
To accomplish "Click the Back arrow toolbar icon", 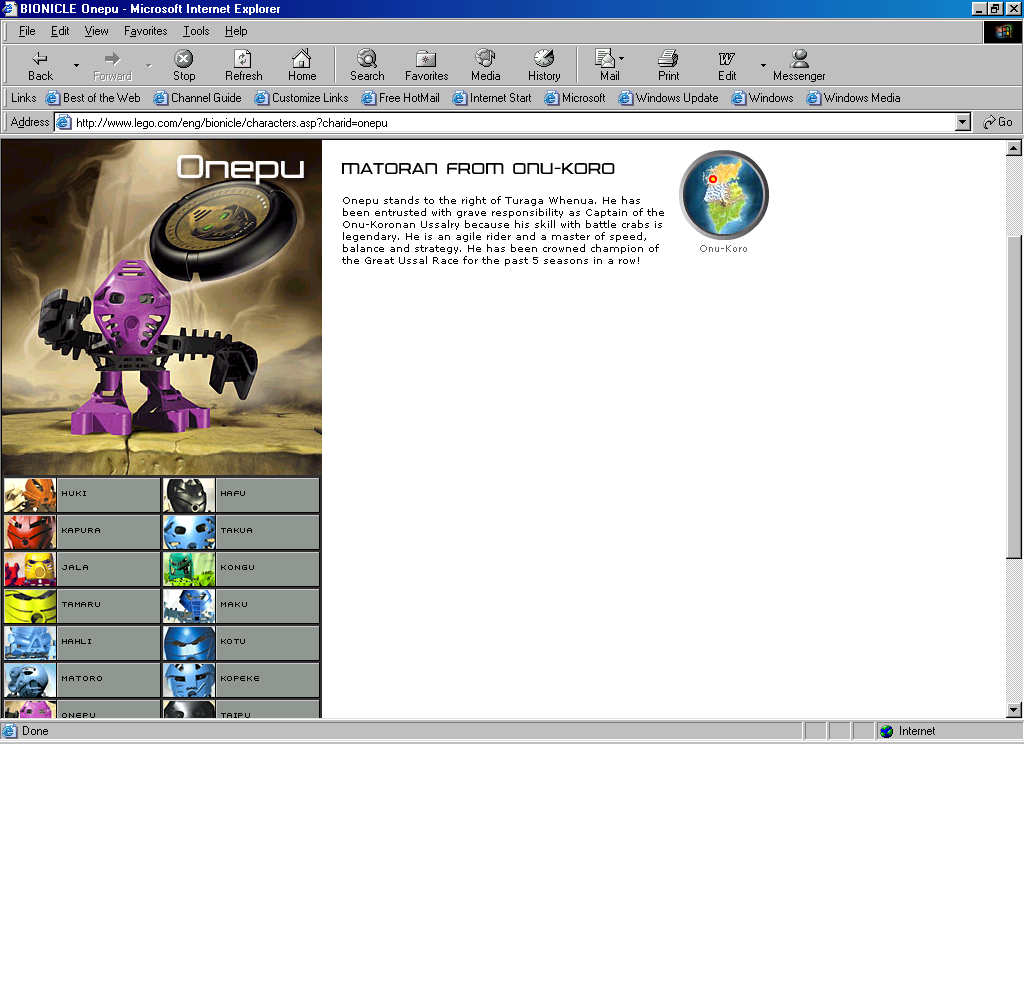I will [40, 59].
